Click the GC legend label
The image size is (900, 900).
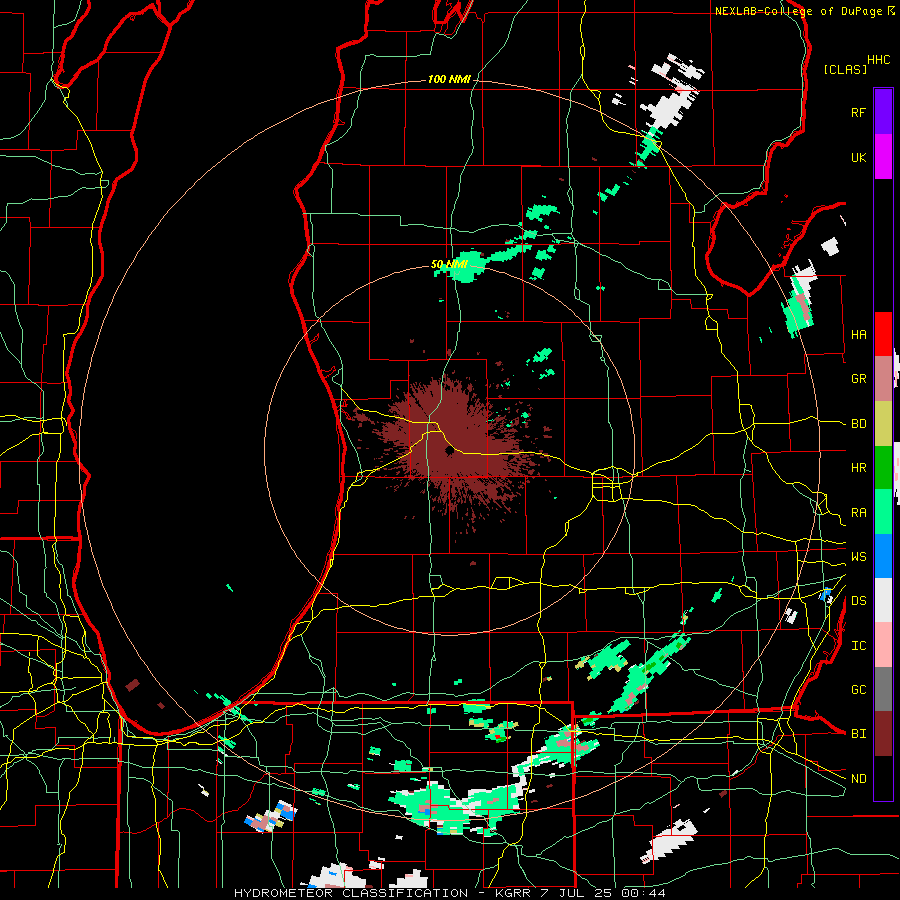[x=859, y=690]
